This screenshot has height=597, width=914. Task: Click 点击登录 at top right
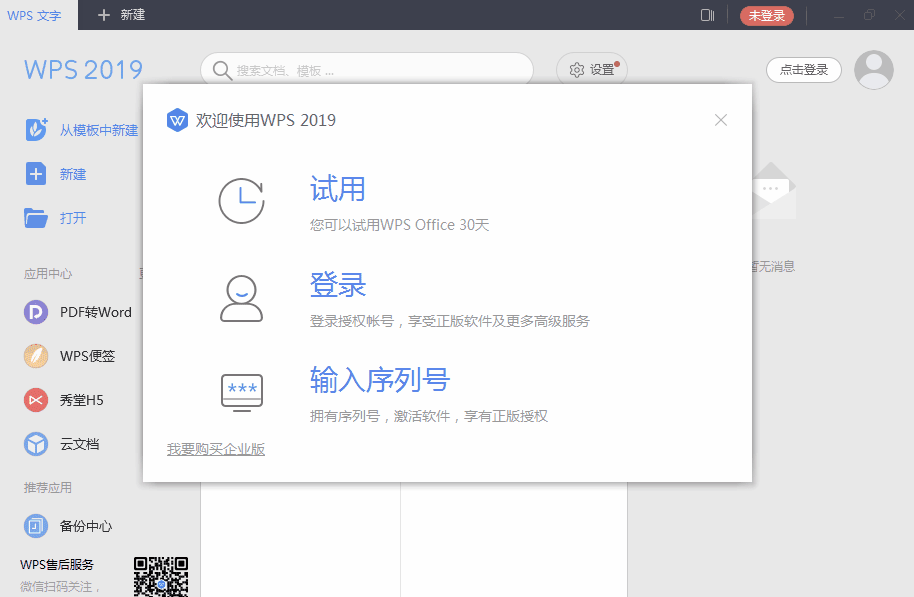[803, 69]
